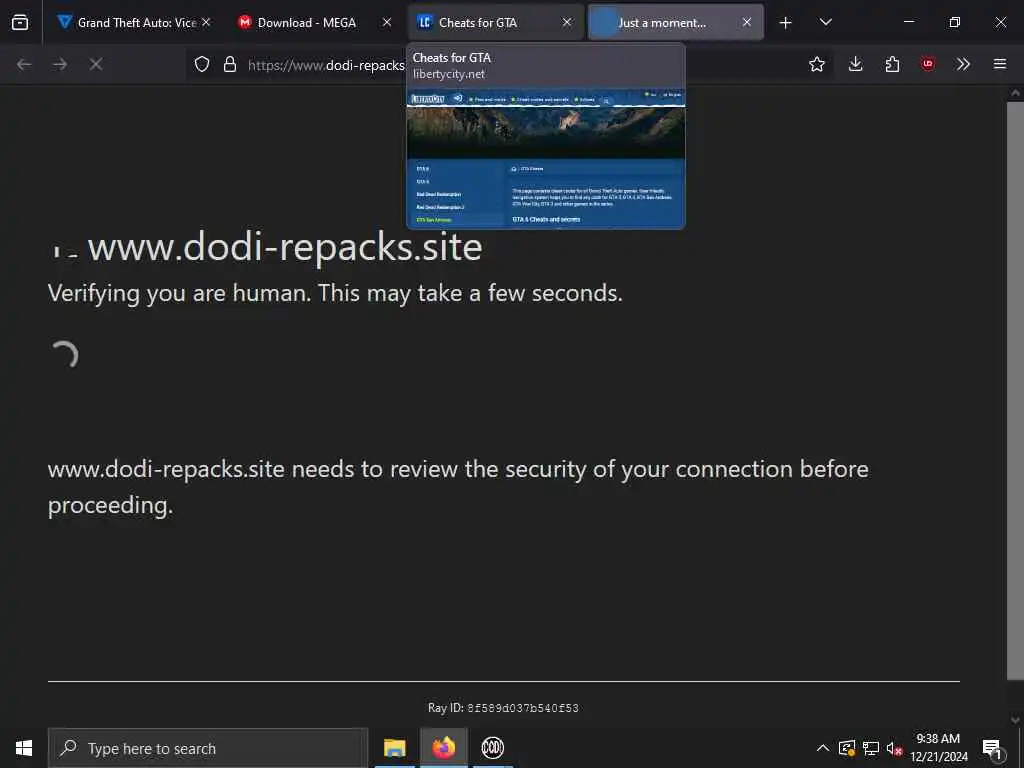Expand the list all tabs dropdown

tap(825, 22)
